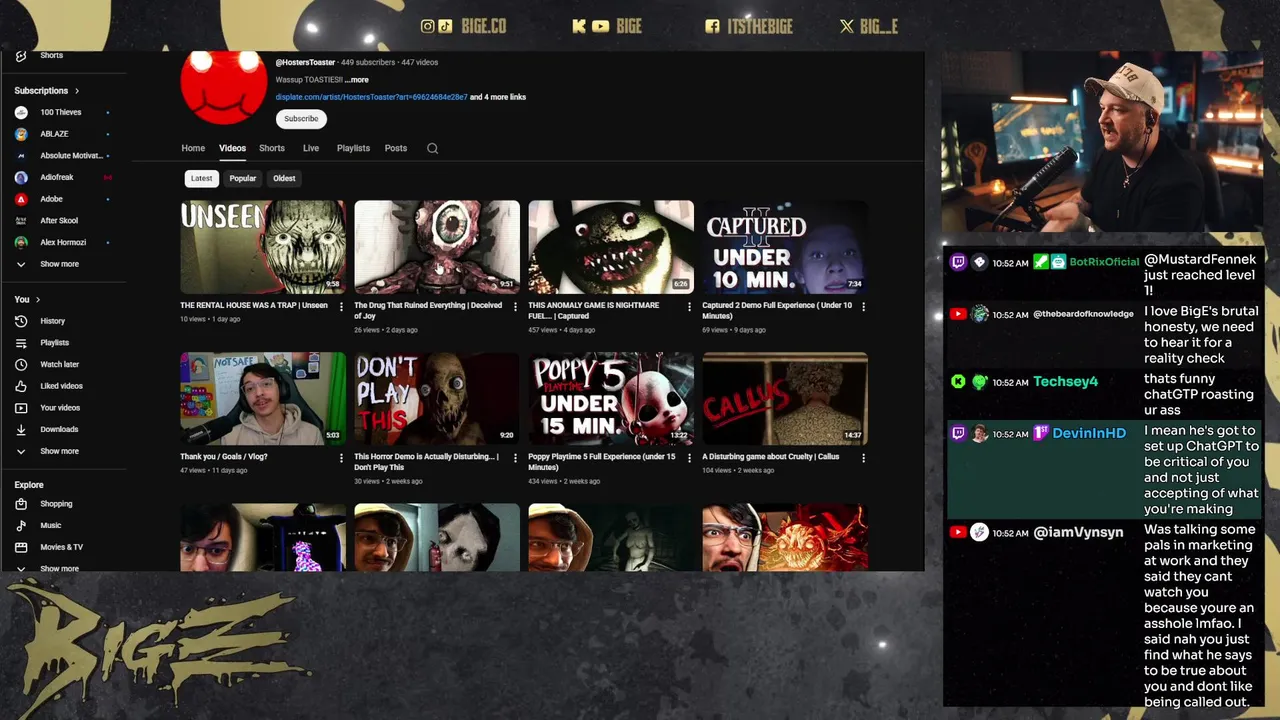Click DevinInHD username in chat overlay
Viewport: 1280px width, 720px height.
(1089, 433)
